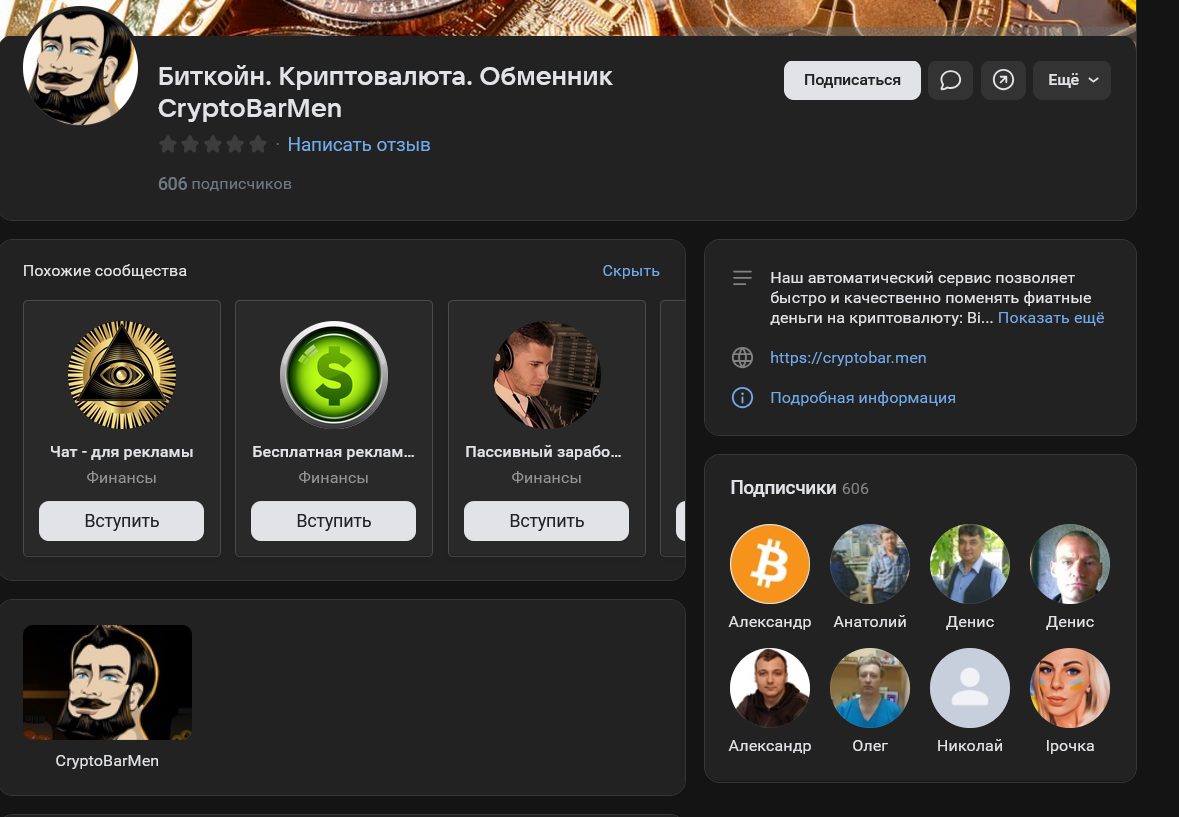The height and width of the screenshot is (817, 1179).
Task: Hide similar communities via Скрыть
Action: [x=631, y=271]
